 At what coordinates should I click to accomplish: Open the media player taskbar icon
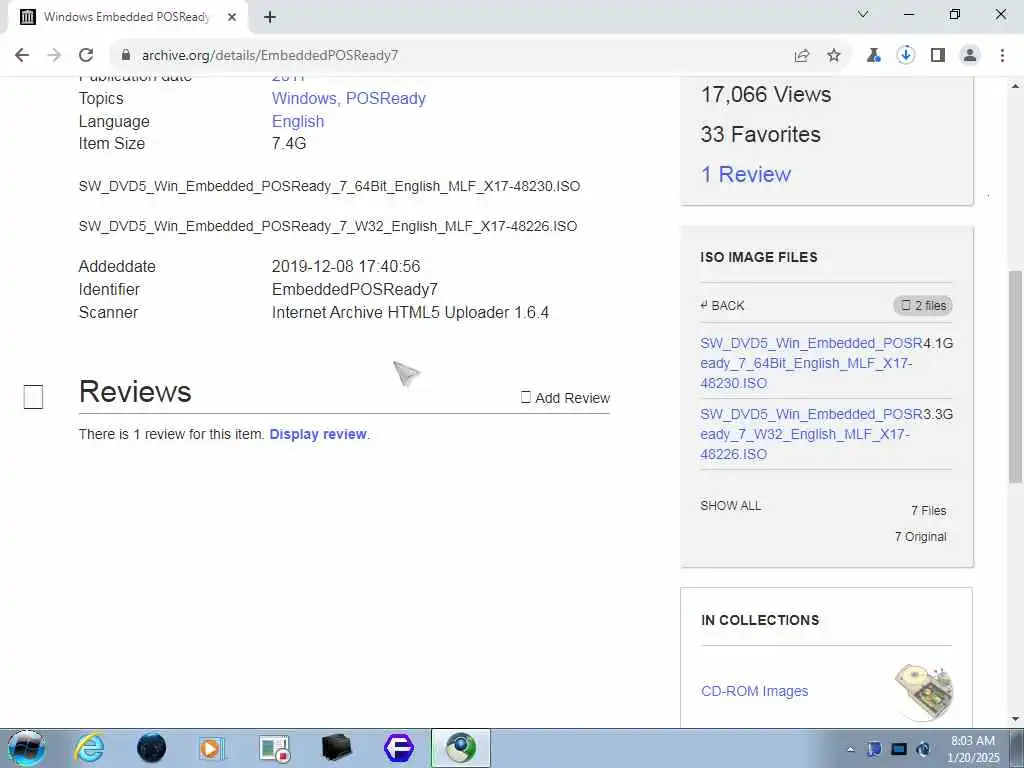[212, 748]
